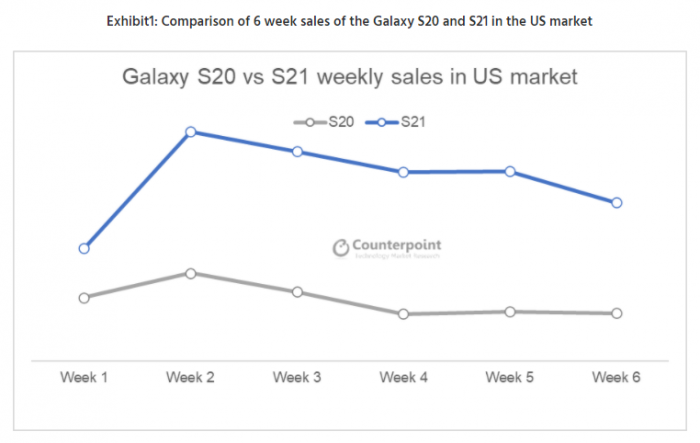Pick the S21 Week 4 data point
This screenshot has height=443, width=700.
coord(403,172)
